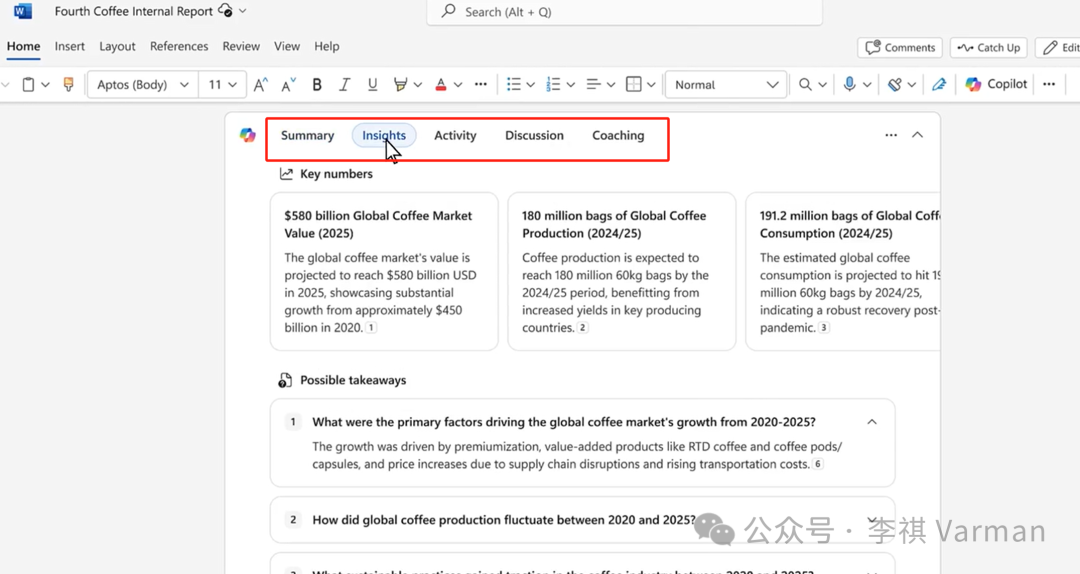The height and width of the screenshot is (574, 1080).
Task: Click the Possible takeaways heading icon
Action: point(285,380)
